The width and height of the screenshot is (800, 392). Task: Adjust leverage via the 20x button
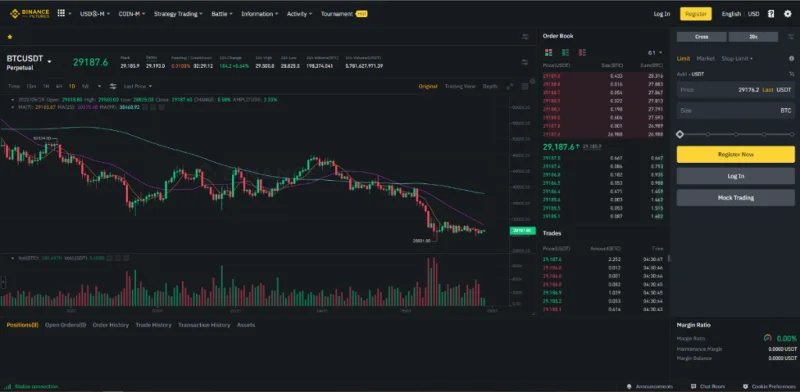coord(753,37)
